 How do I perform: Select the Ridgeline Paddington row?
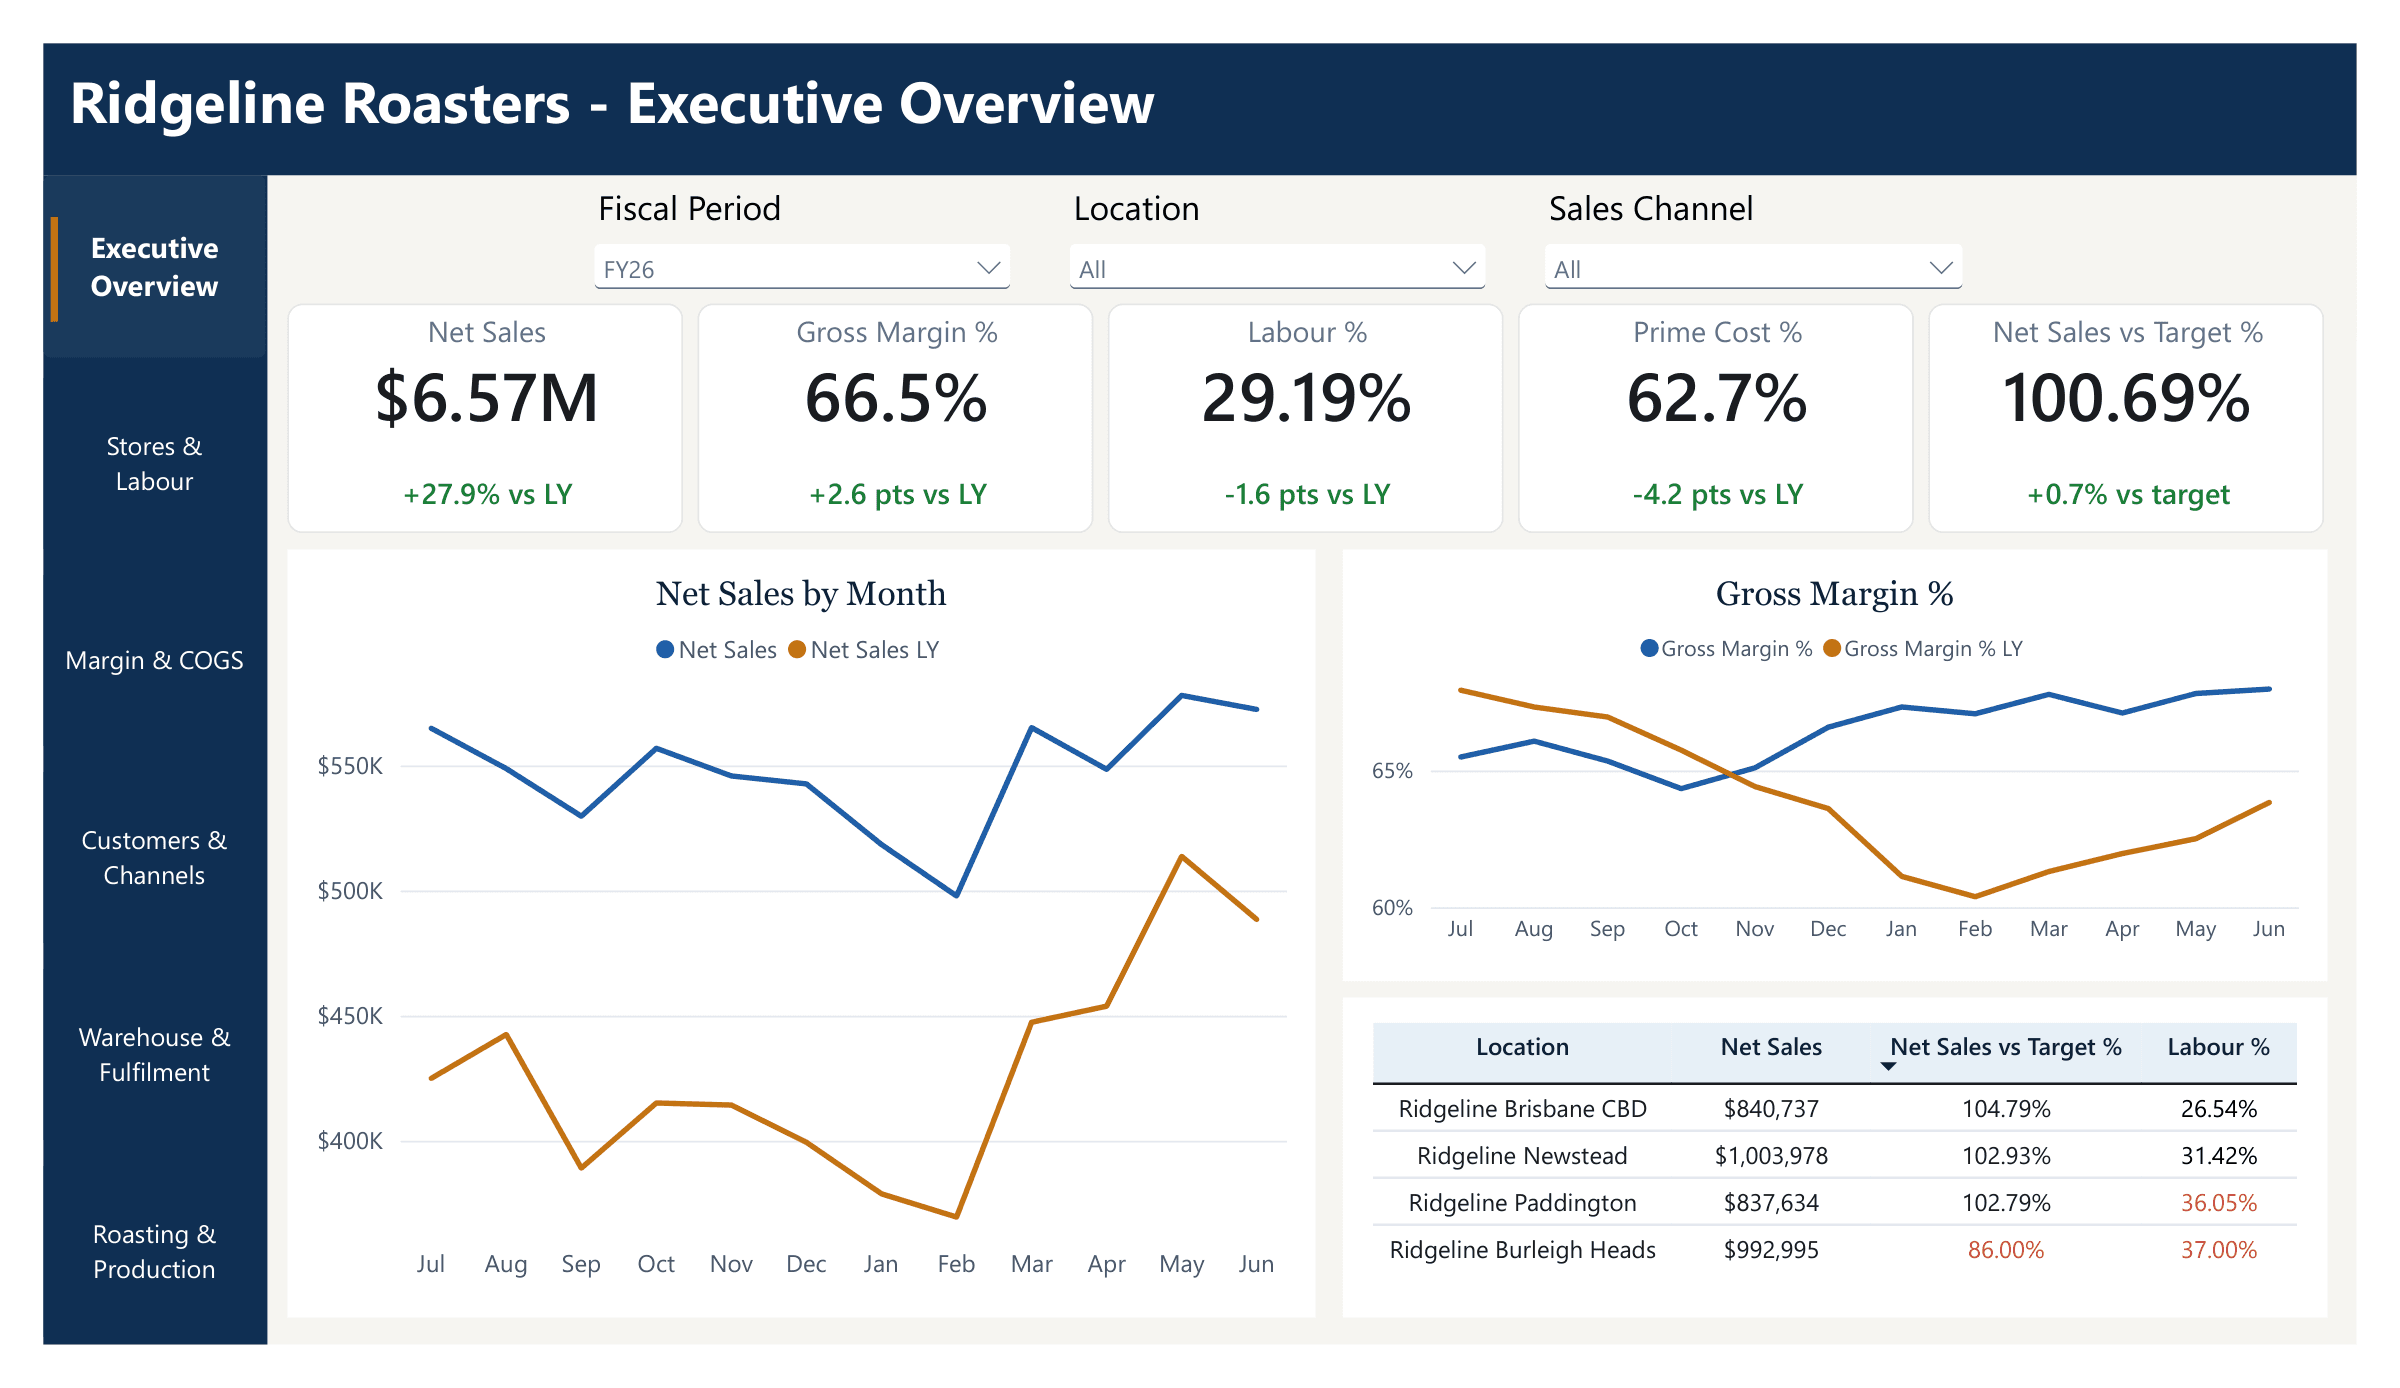coord(1835,1203)
